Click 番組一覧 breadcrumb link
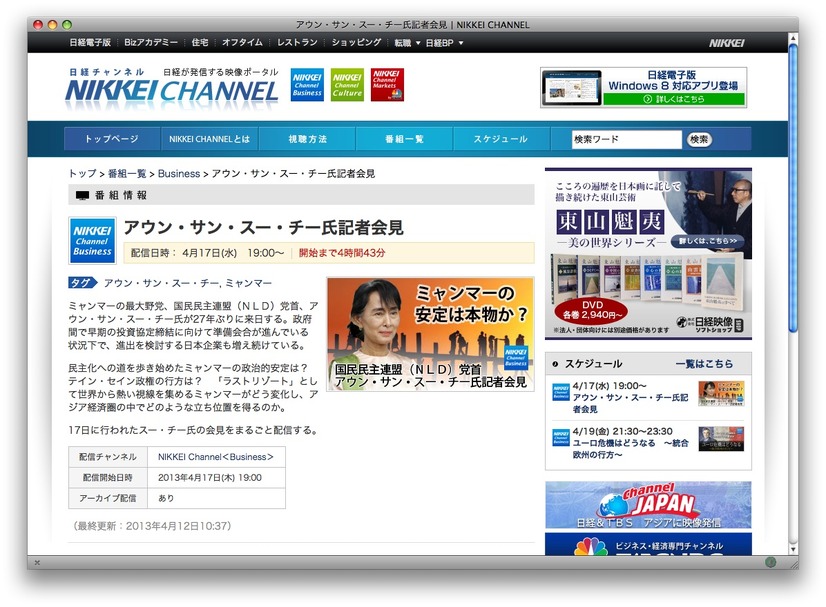Viewport: 826px width, 607px height. click(x=127, y=173)
